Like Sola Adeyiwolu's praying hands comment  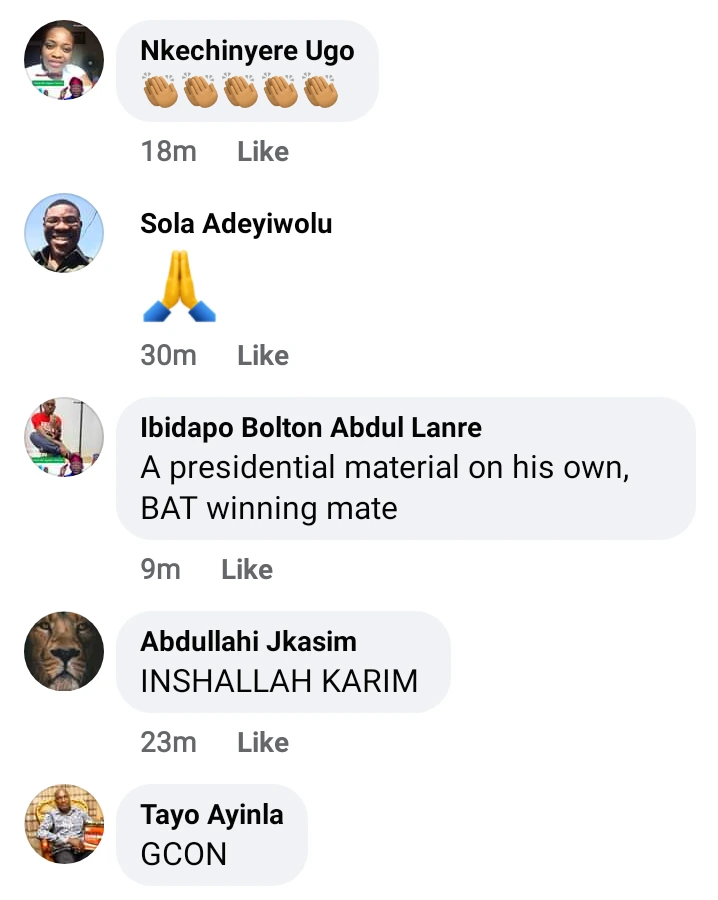click(x=263, y=355)
